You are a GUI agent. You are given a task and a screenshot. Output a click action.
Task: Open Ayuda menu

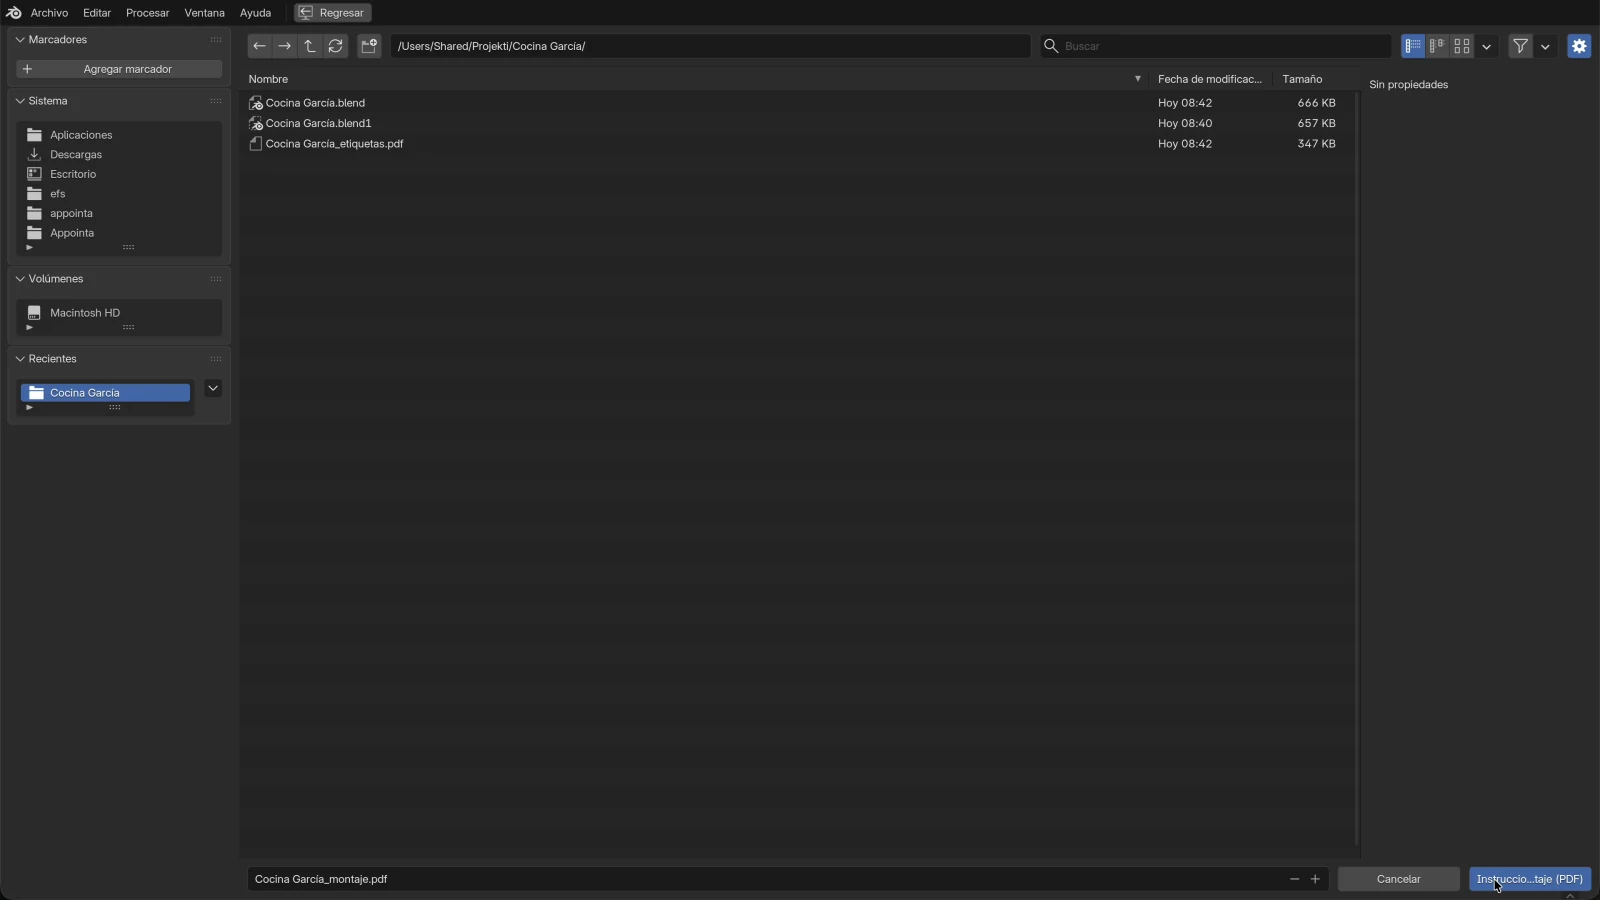255,13
